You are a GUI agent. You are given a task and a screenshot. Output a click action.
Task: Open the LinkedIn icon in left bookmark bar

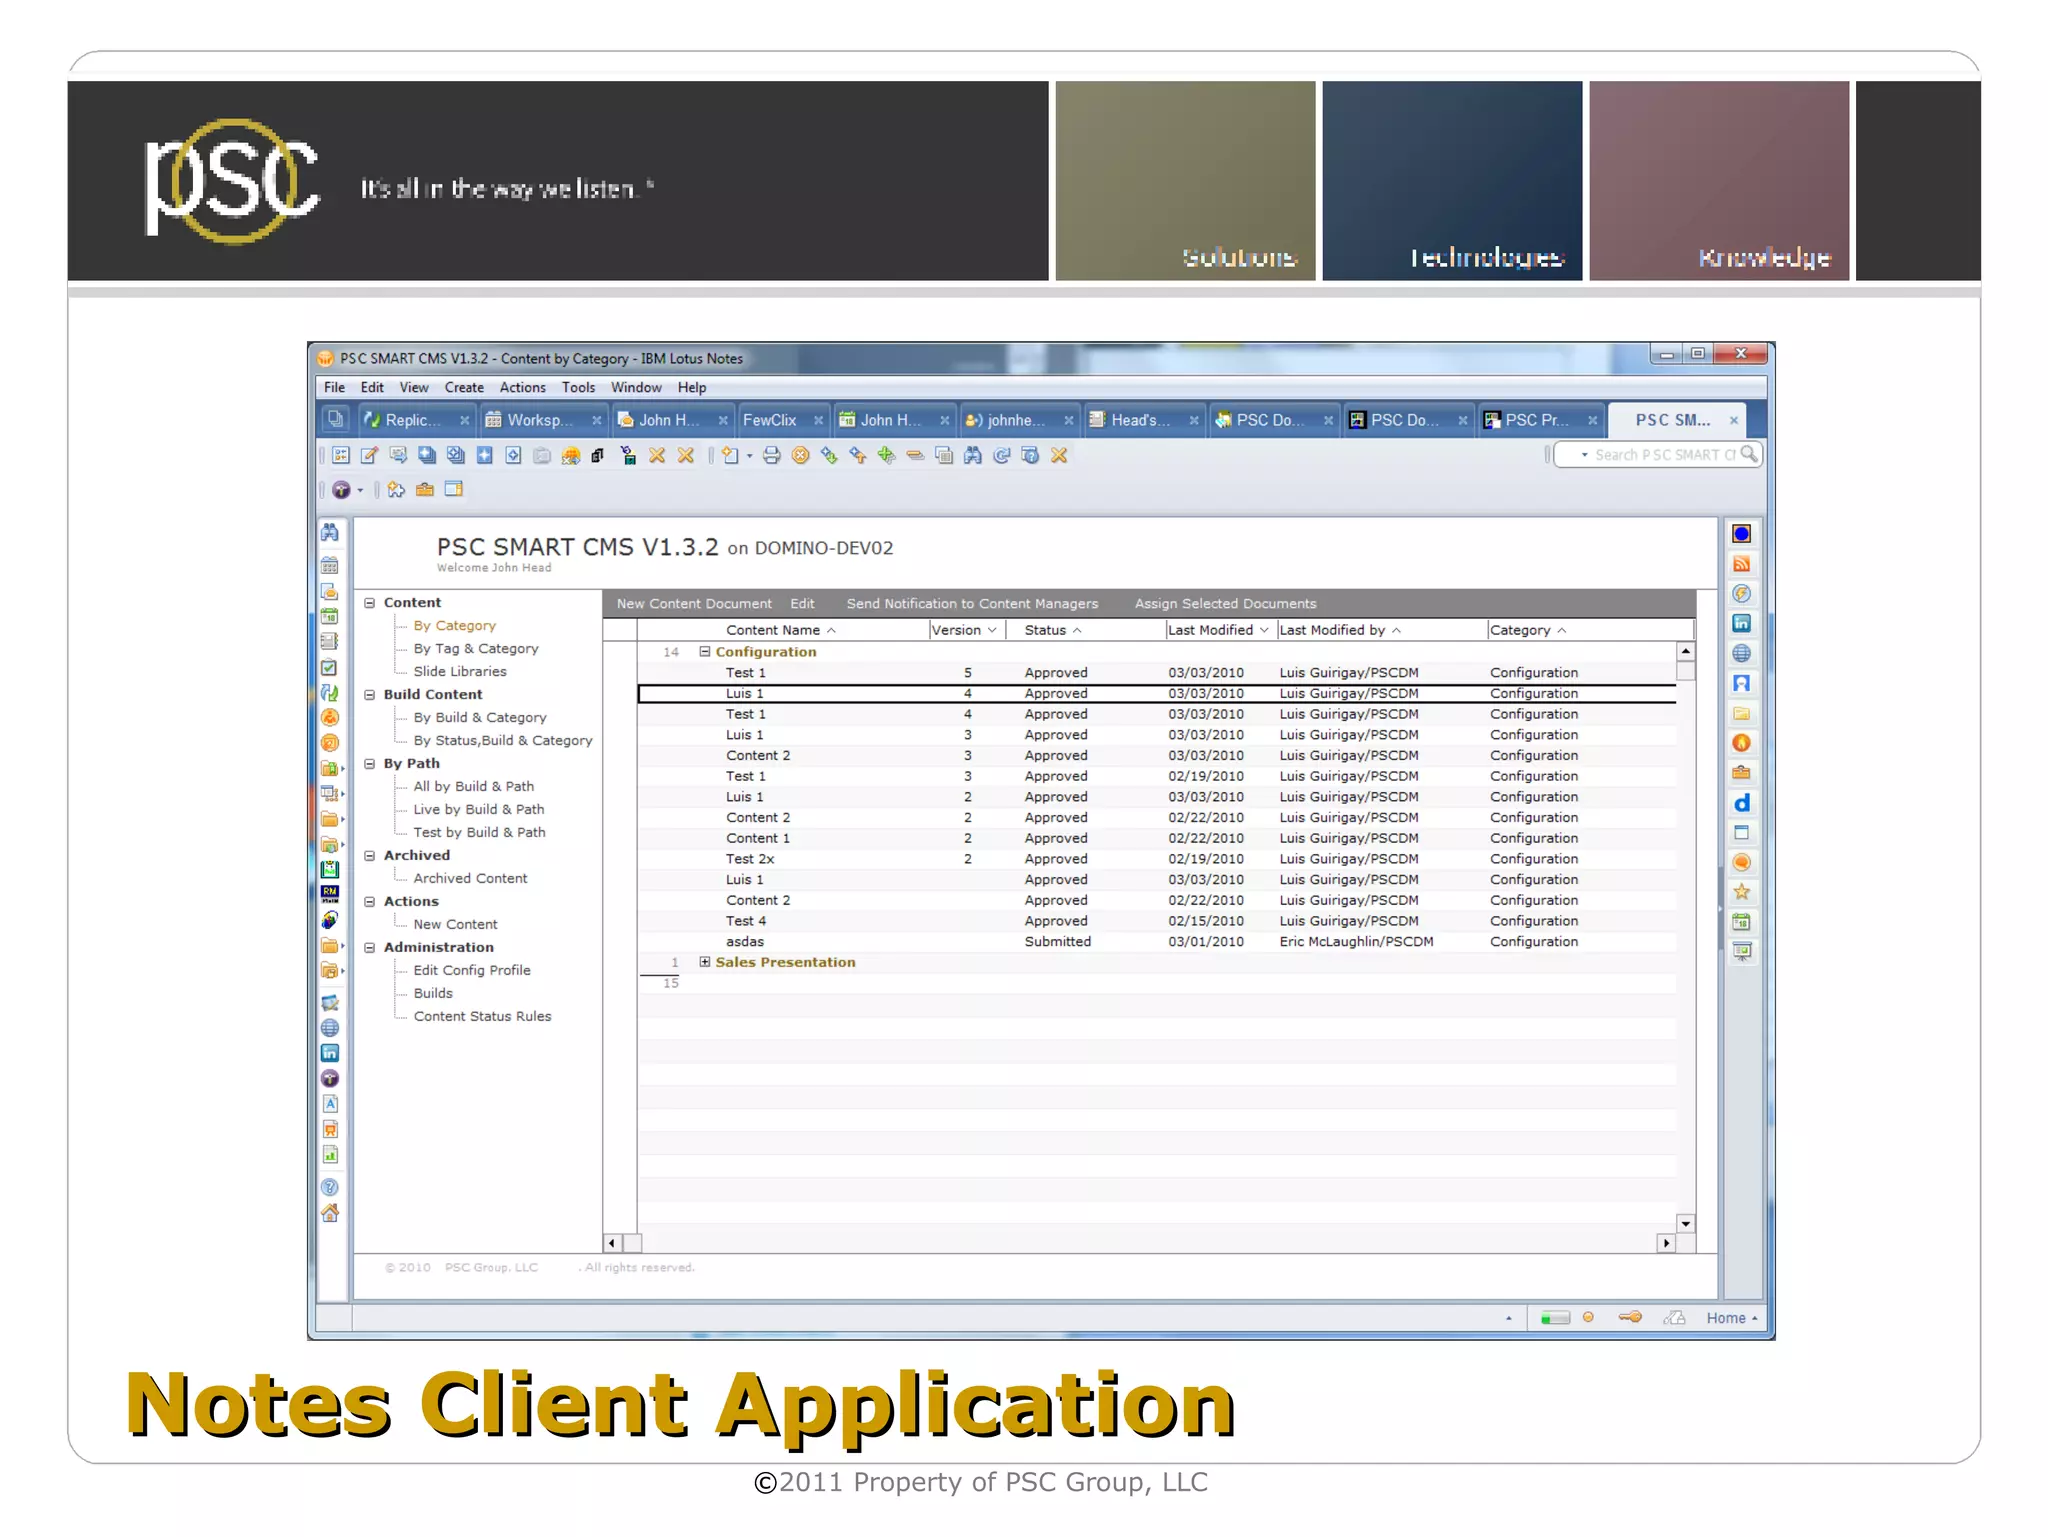tap(330, 1053)
